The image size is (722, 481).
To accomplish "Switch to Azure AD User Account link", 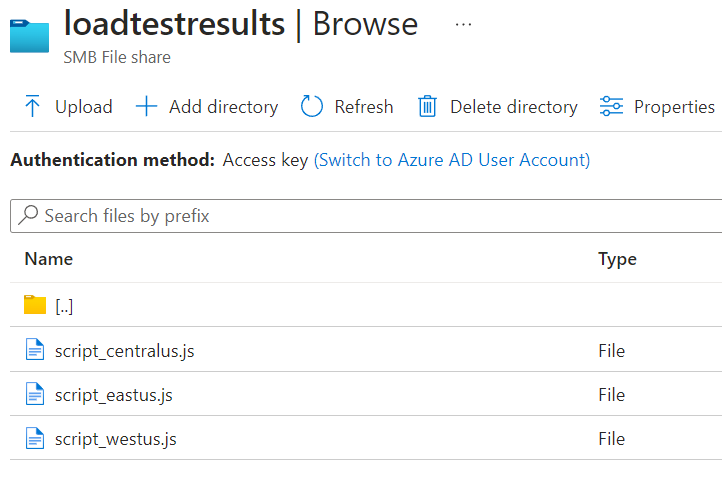I will tap(452, 160).
